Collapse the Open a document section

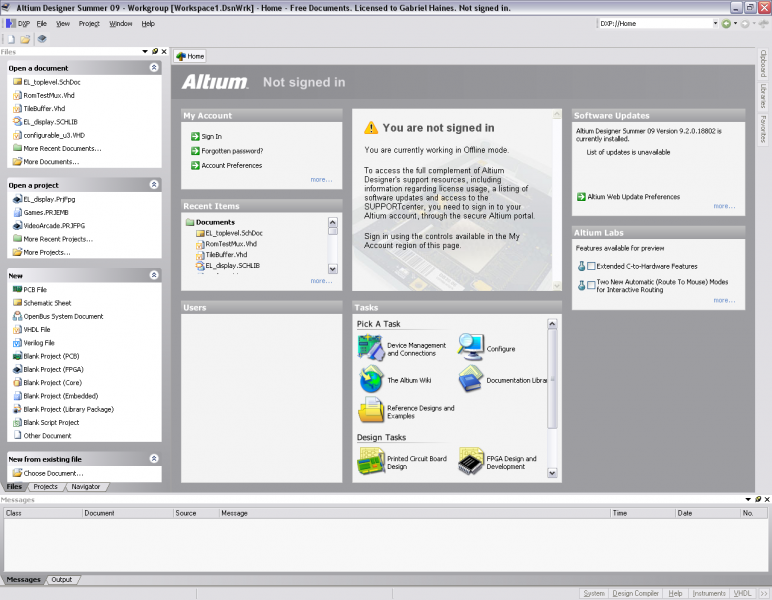click(154, 67)
